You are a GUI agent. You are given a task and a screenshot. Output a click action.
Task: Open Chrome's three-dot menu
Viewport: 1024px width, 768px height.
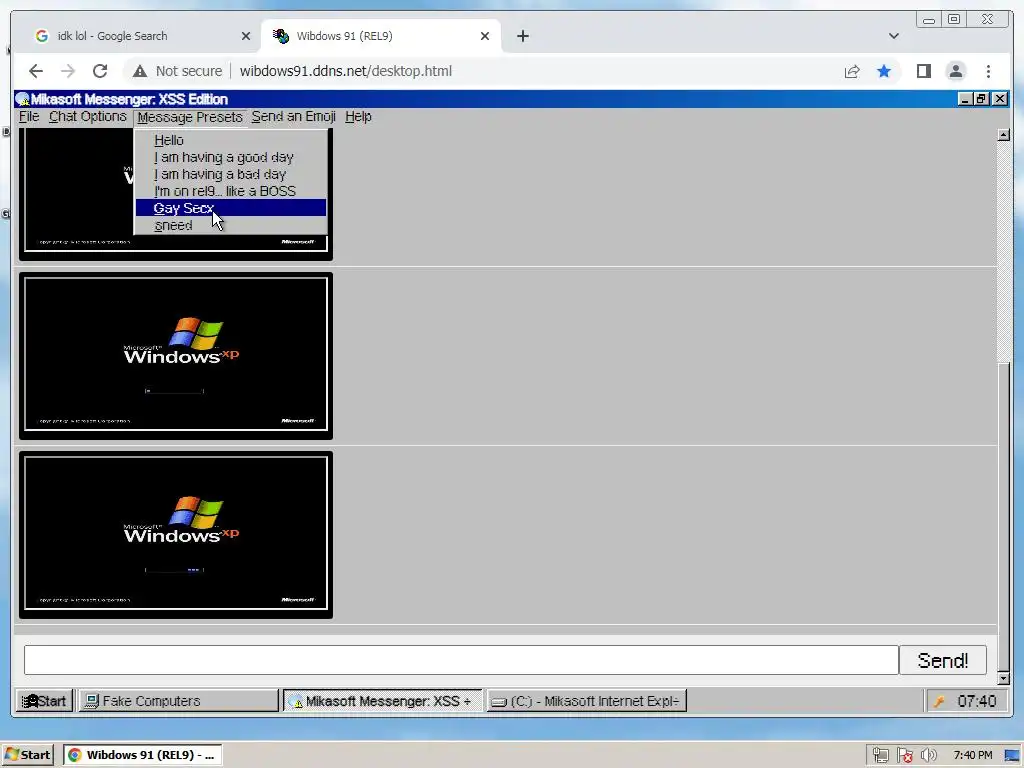coord(988,71)
